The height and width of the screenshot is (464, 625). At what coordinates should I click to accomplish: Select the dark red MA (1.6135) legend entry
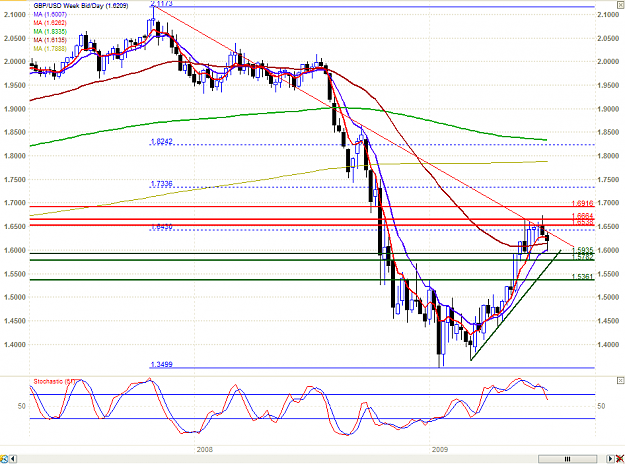(50, 40)
